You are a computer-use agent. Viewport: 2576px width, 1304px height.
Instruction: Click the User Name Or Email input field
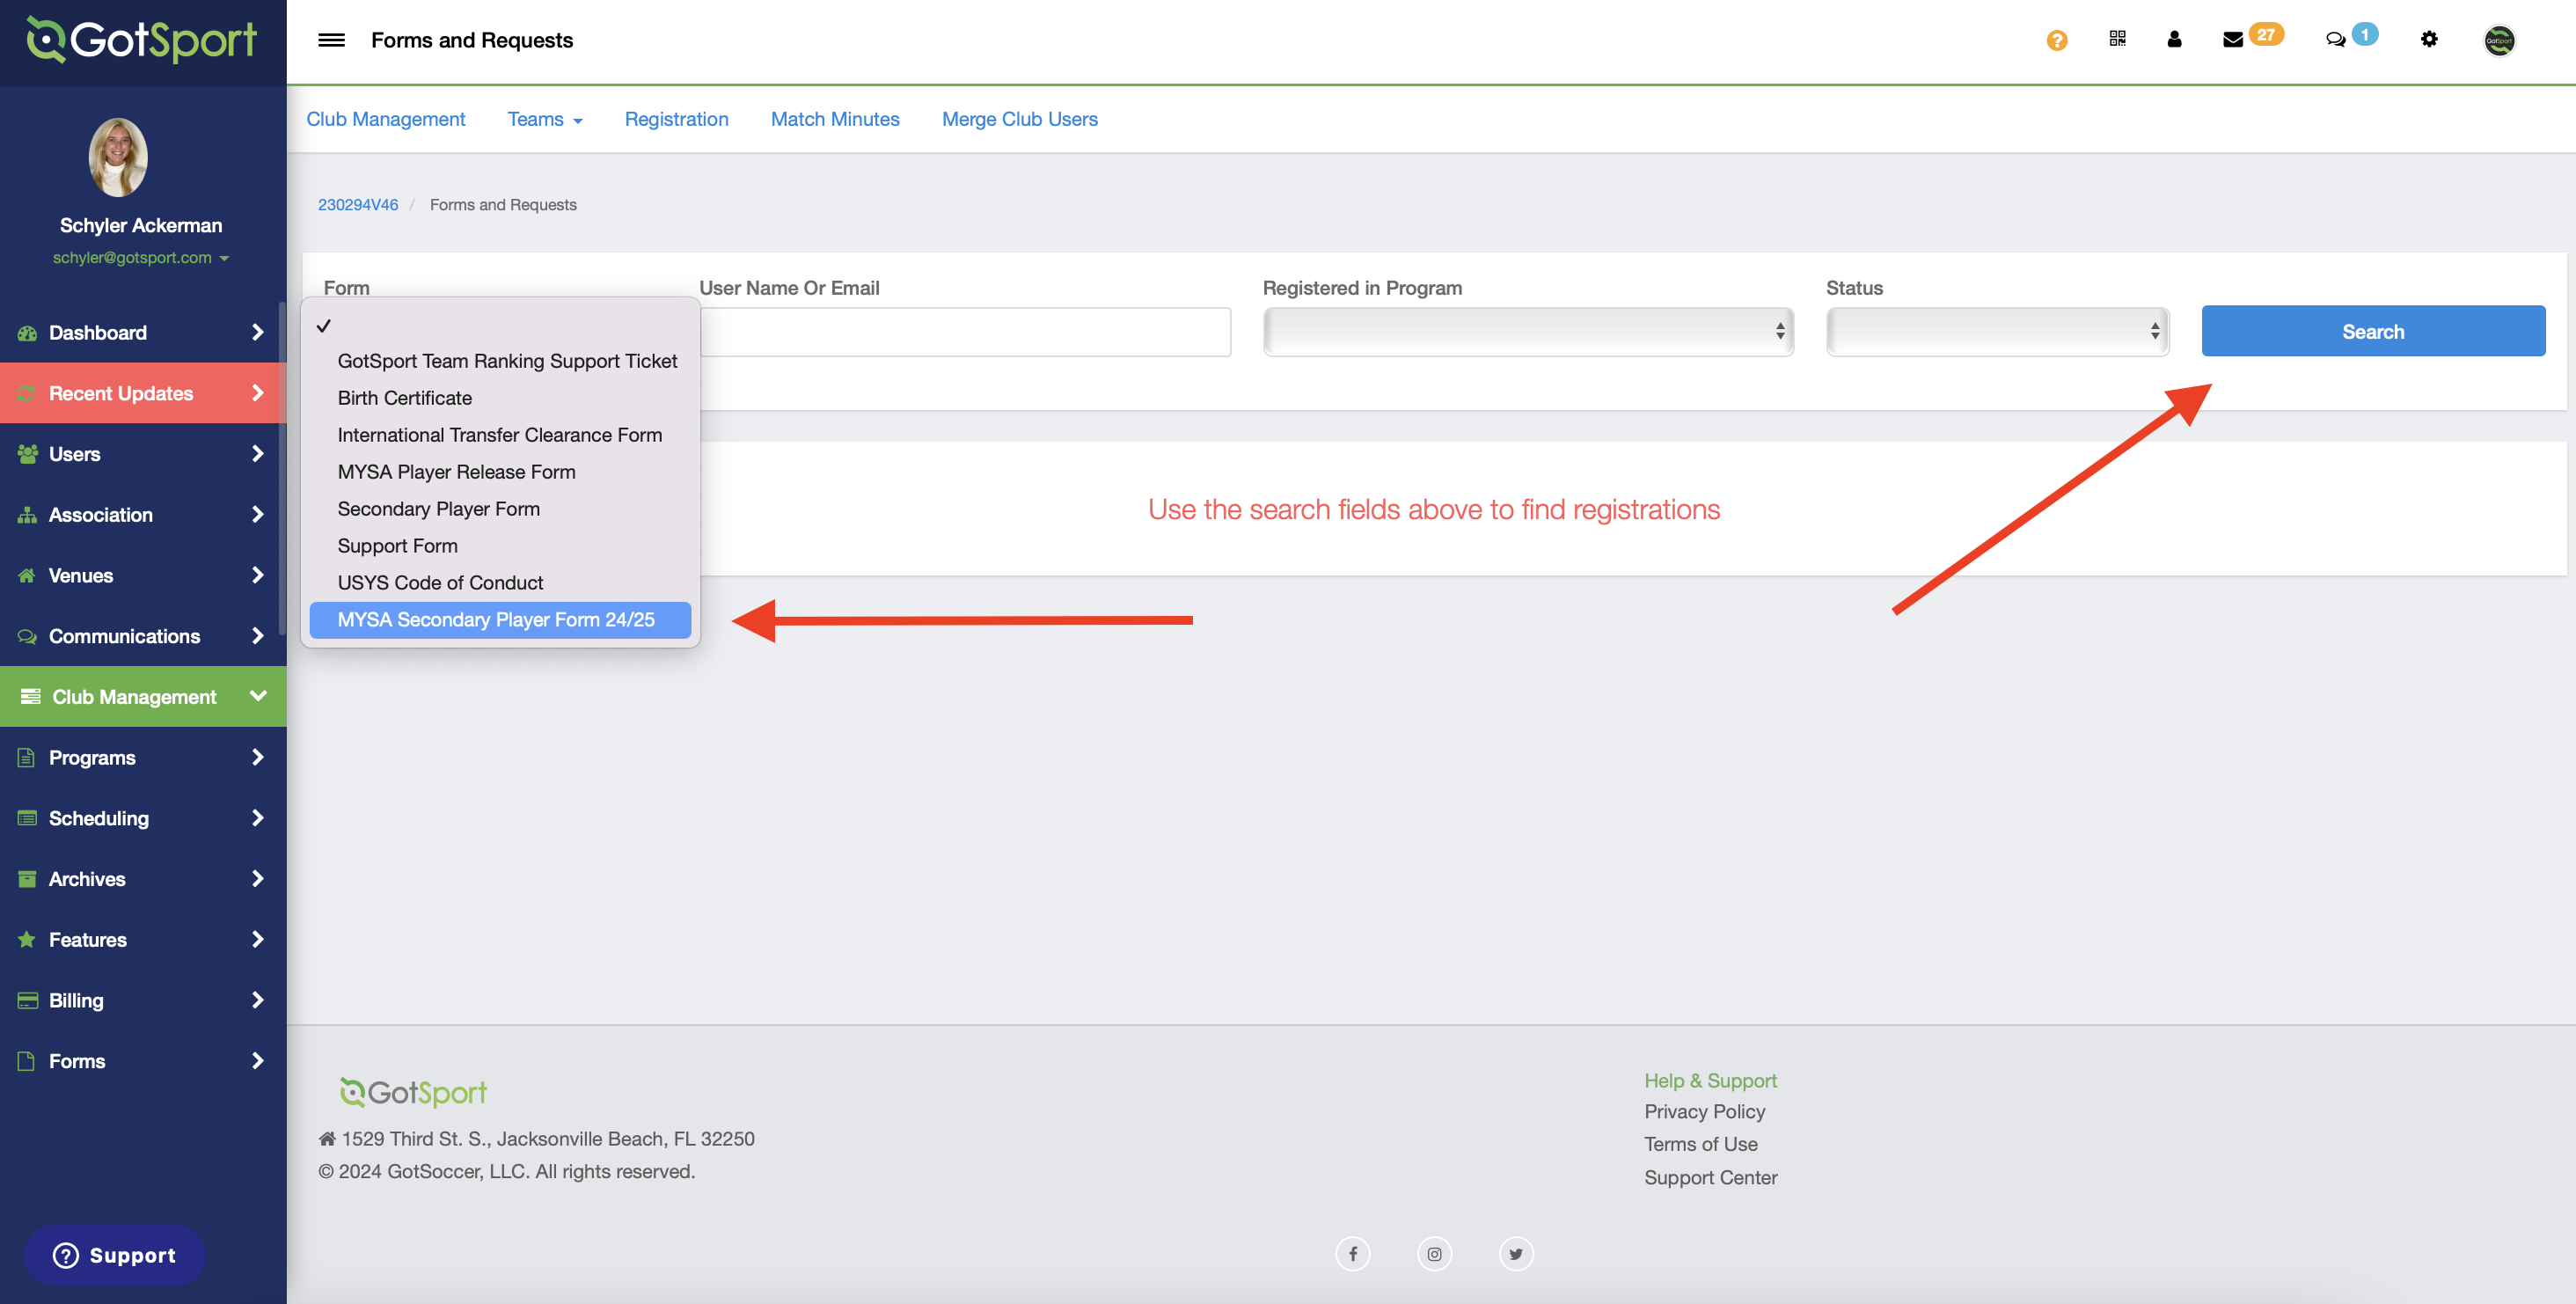pos(965,331)
